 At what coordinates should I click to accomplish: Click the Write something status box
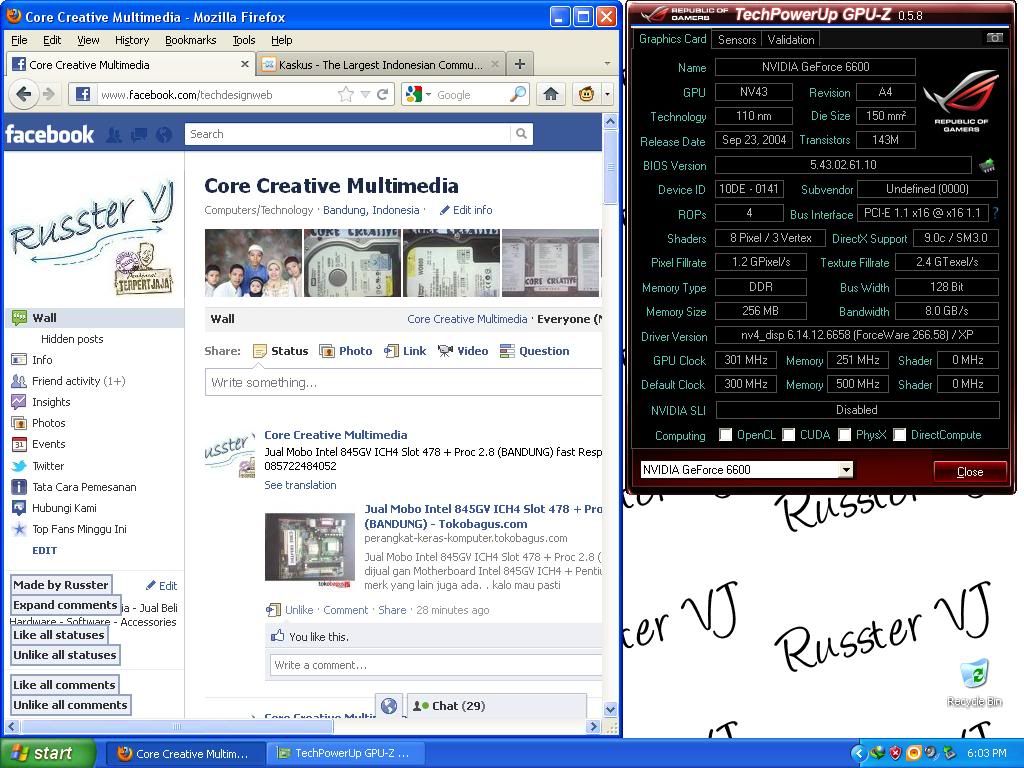pos(404,382)
